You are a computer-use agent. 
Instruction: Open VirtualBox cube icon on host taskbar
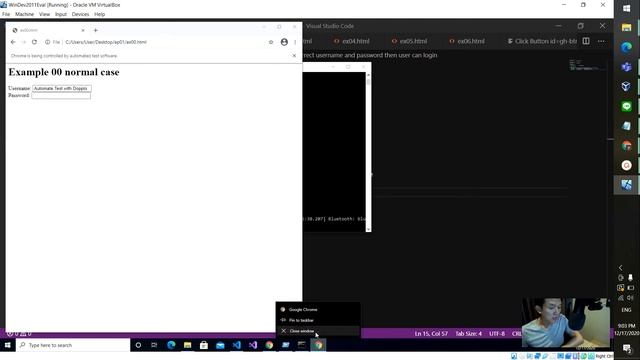click(627, 86)
